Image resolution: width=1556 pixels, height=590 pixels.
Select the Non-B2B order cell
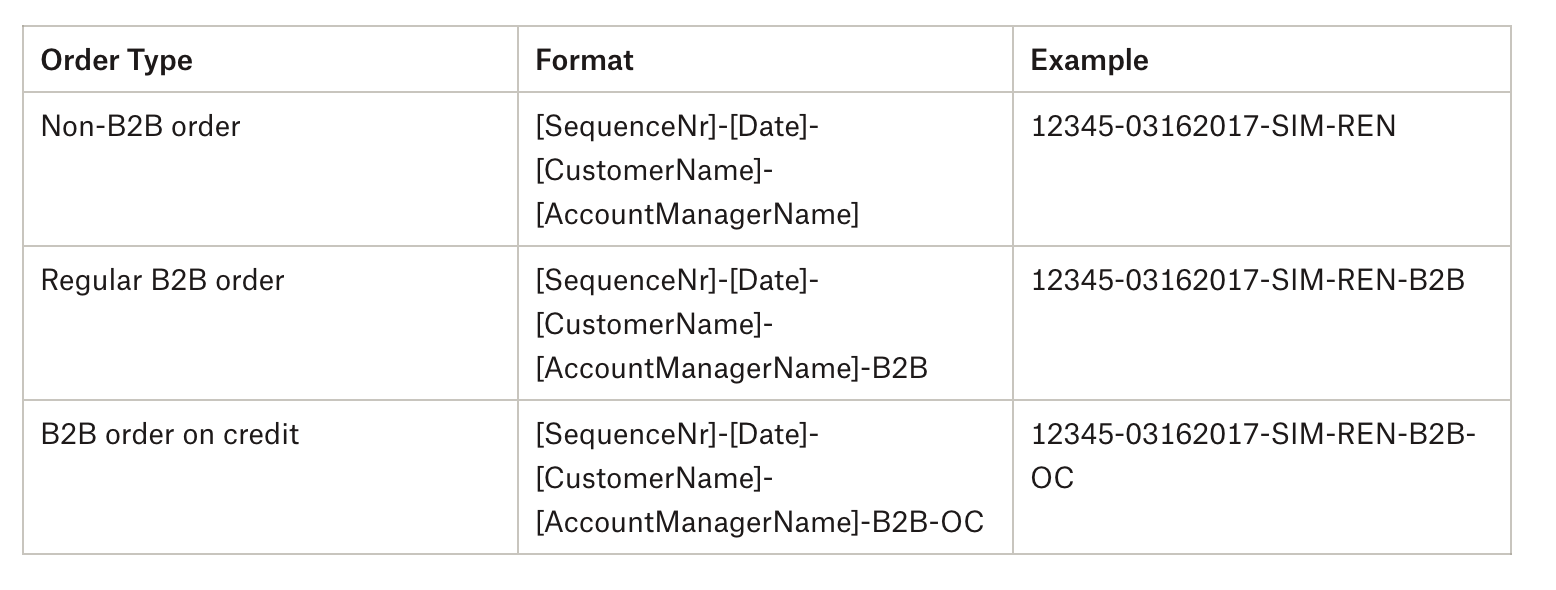pos(140,126)
